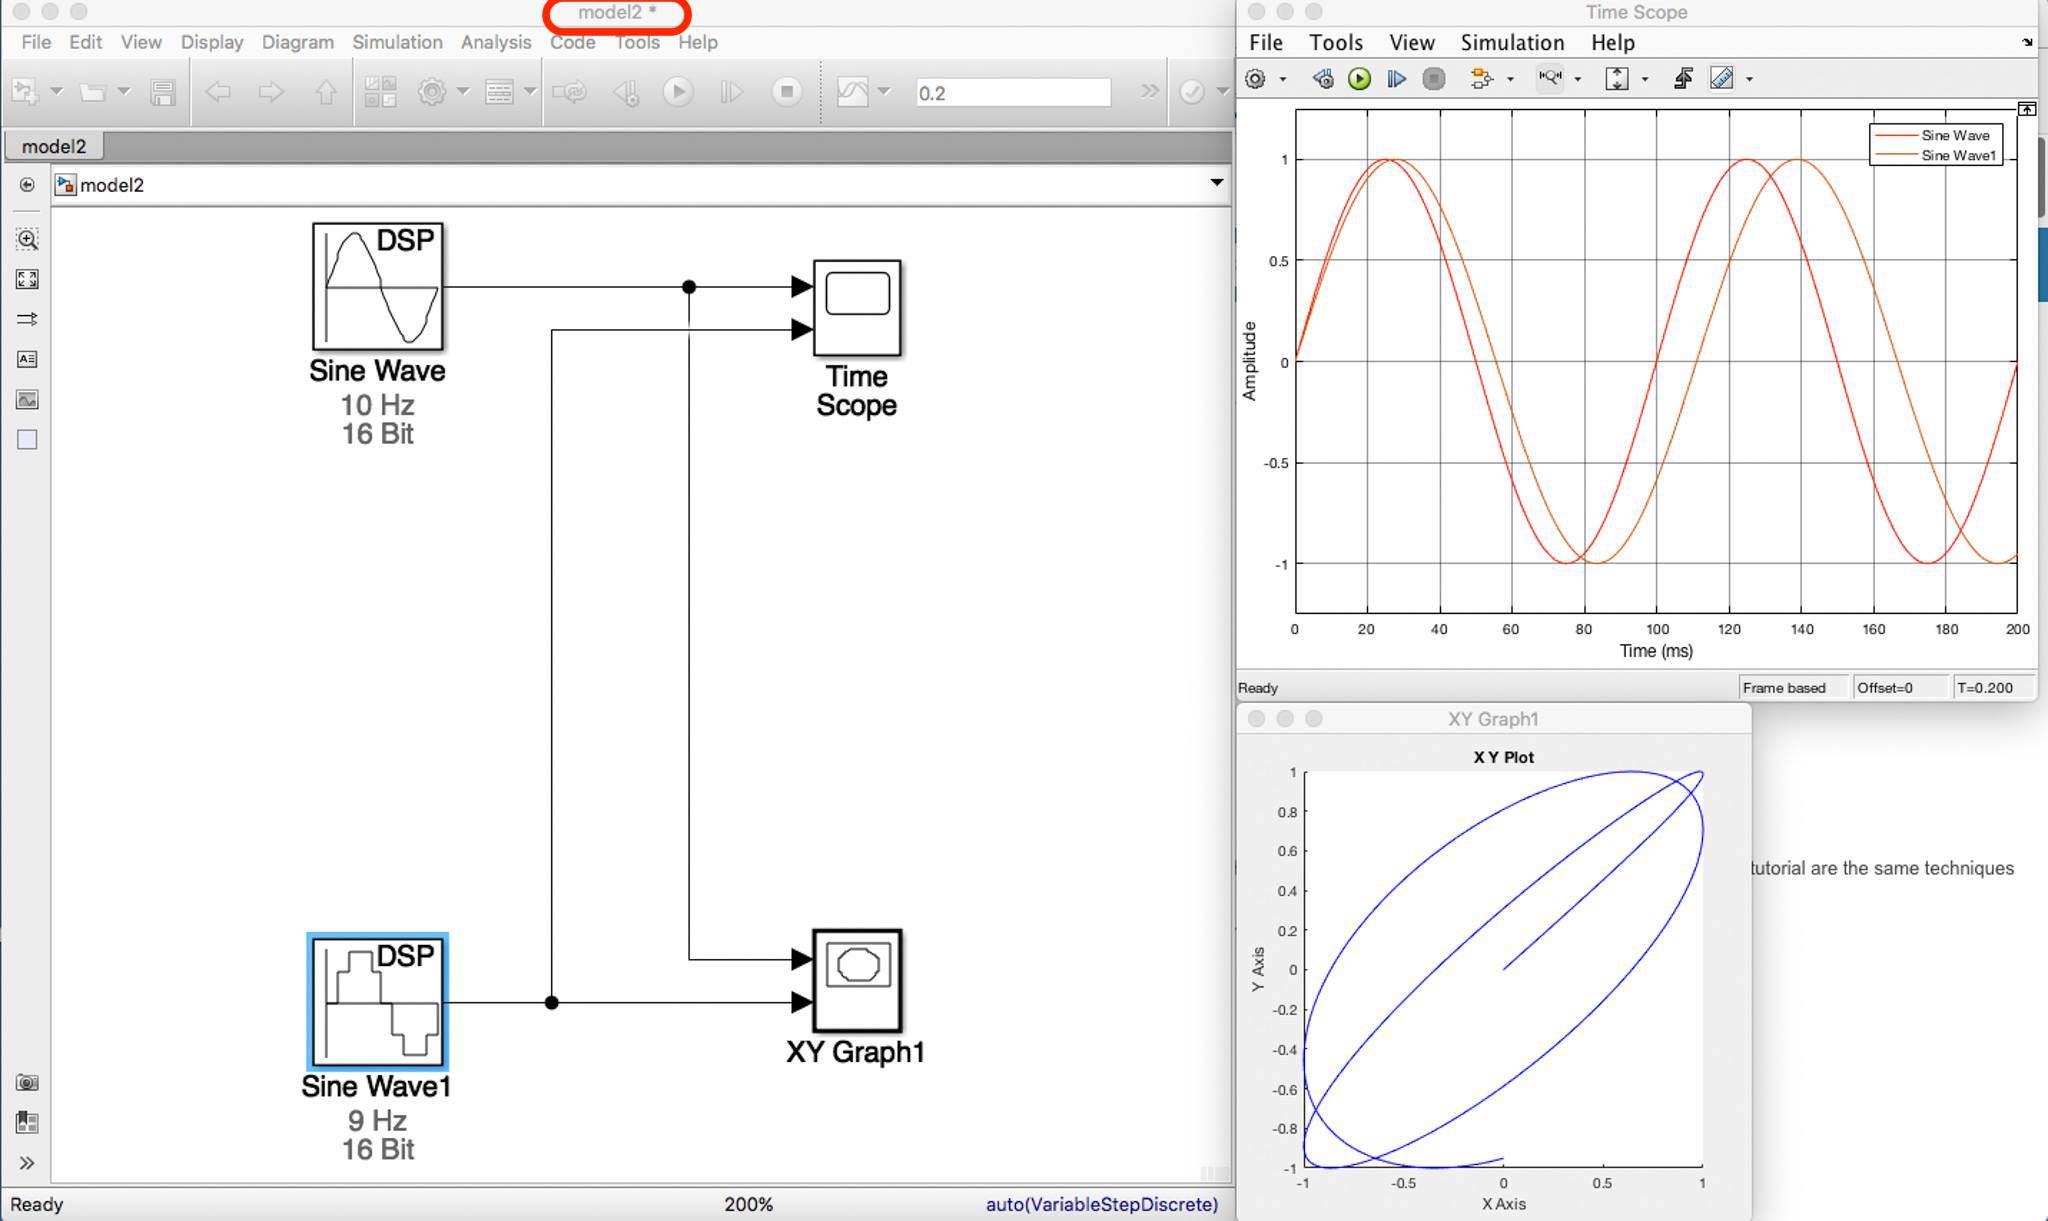Open Time Scope configuration gear icon

coord(1255,79)
